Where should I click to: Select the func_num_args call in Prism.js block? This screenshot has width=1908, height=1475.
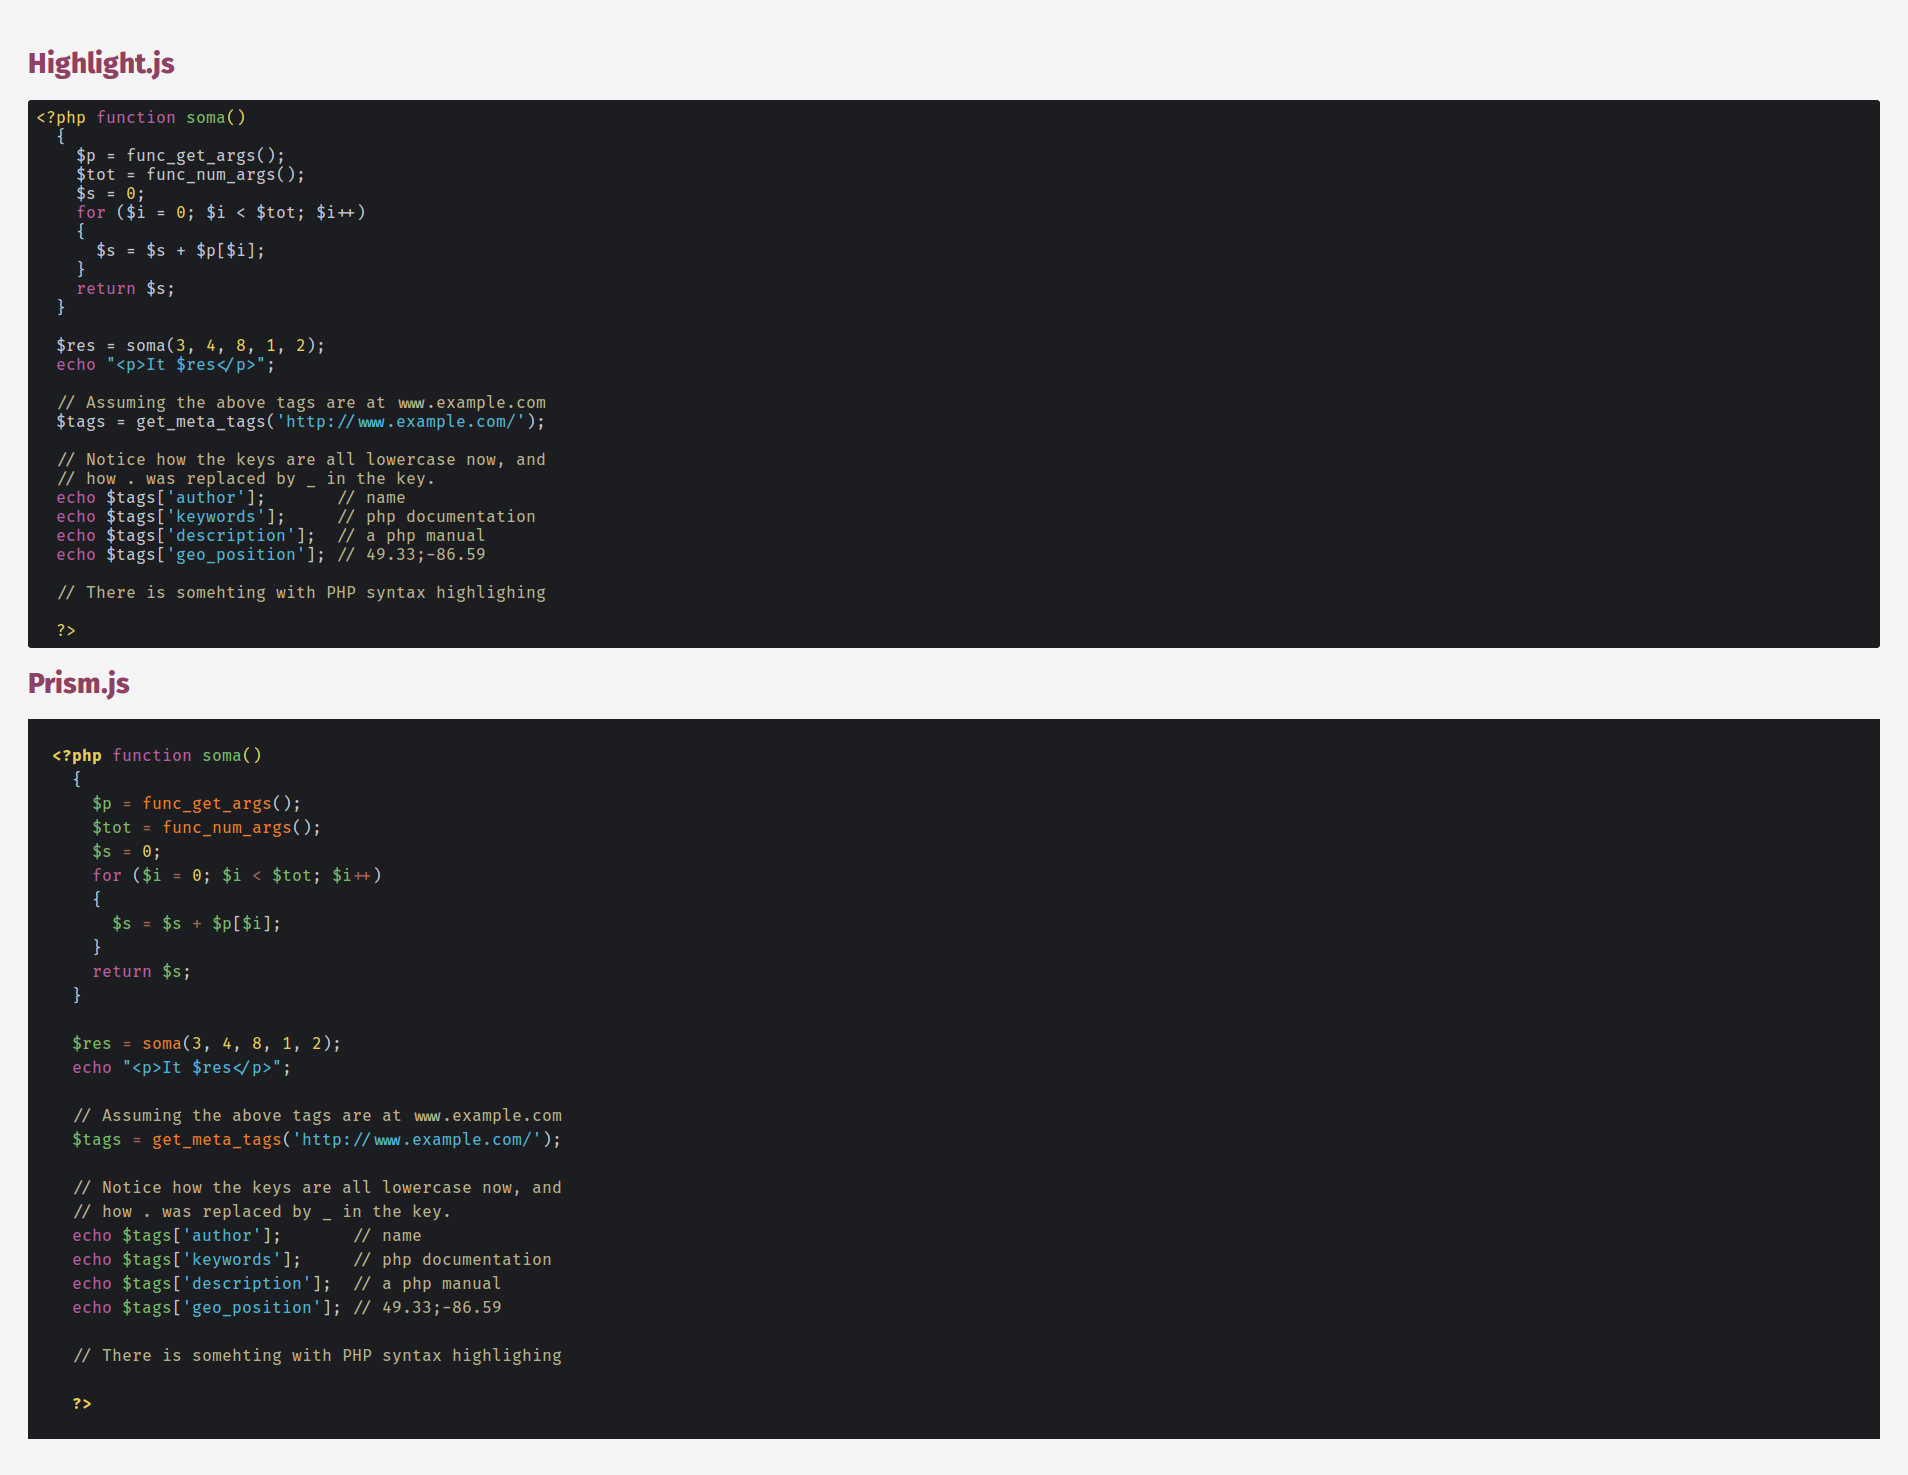[226, 827]
